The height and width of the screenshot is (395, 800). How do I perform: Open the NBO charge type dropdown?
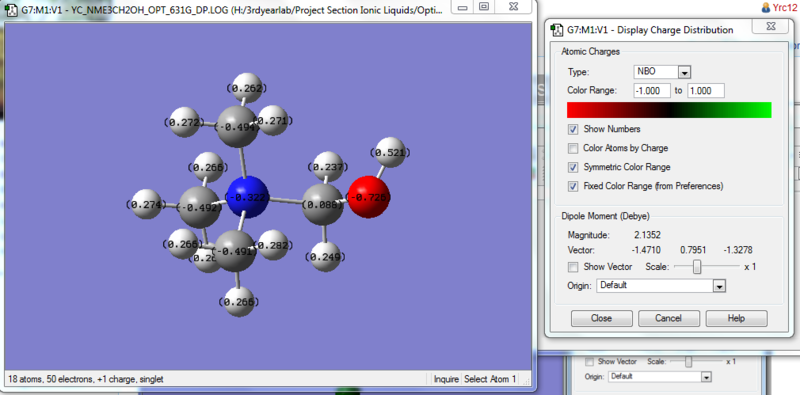pos(685,71)
